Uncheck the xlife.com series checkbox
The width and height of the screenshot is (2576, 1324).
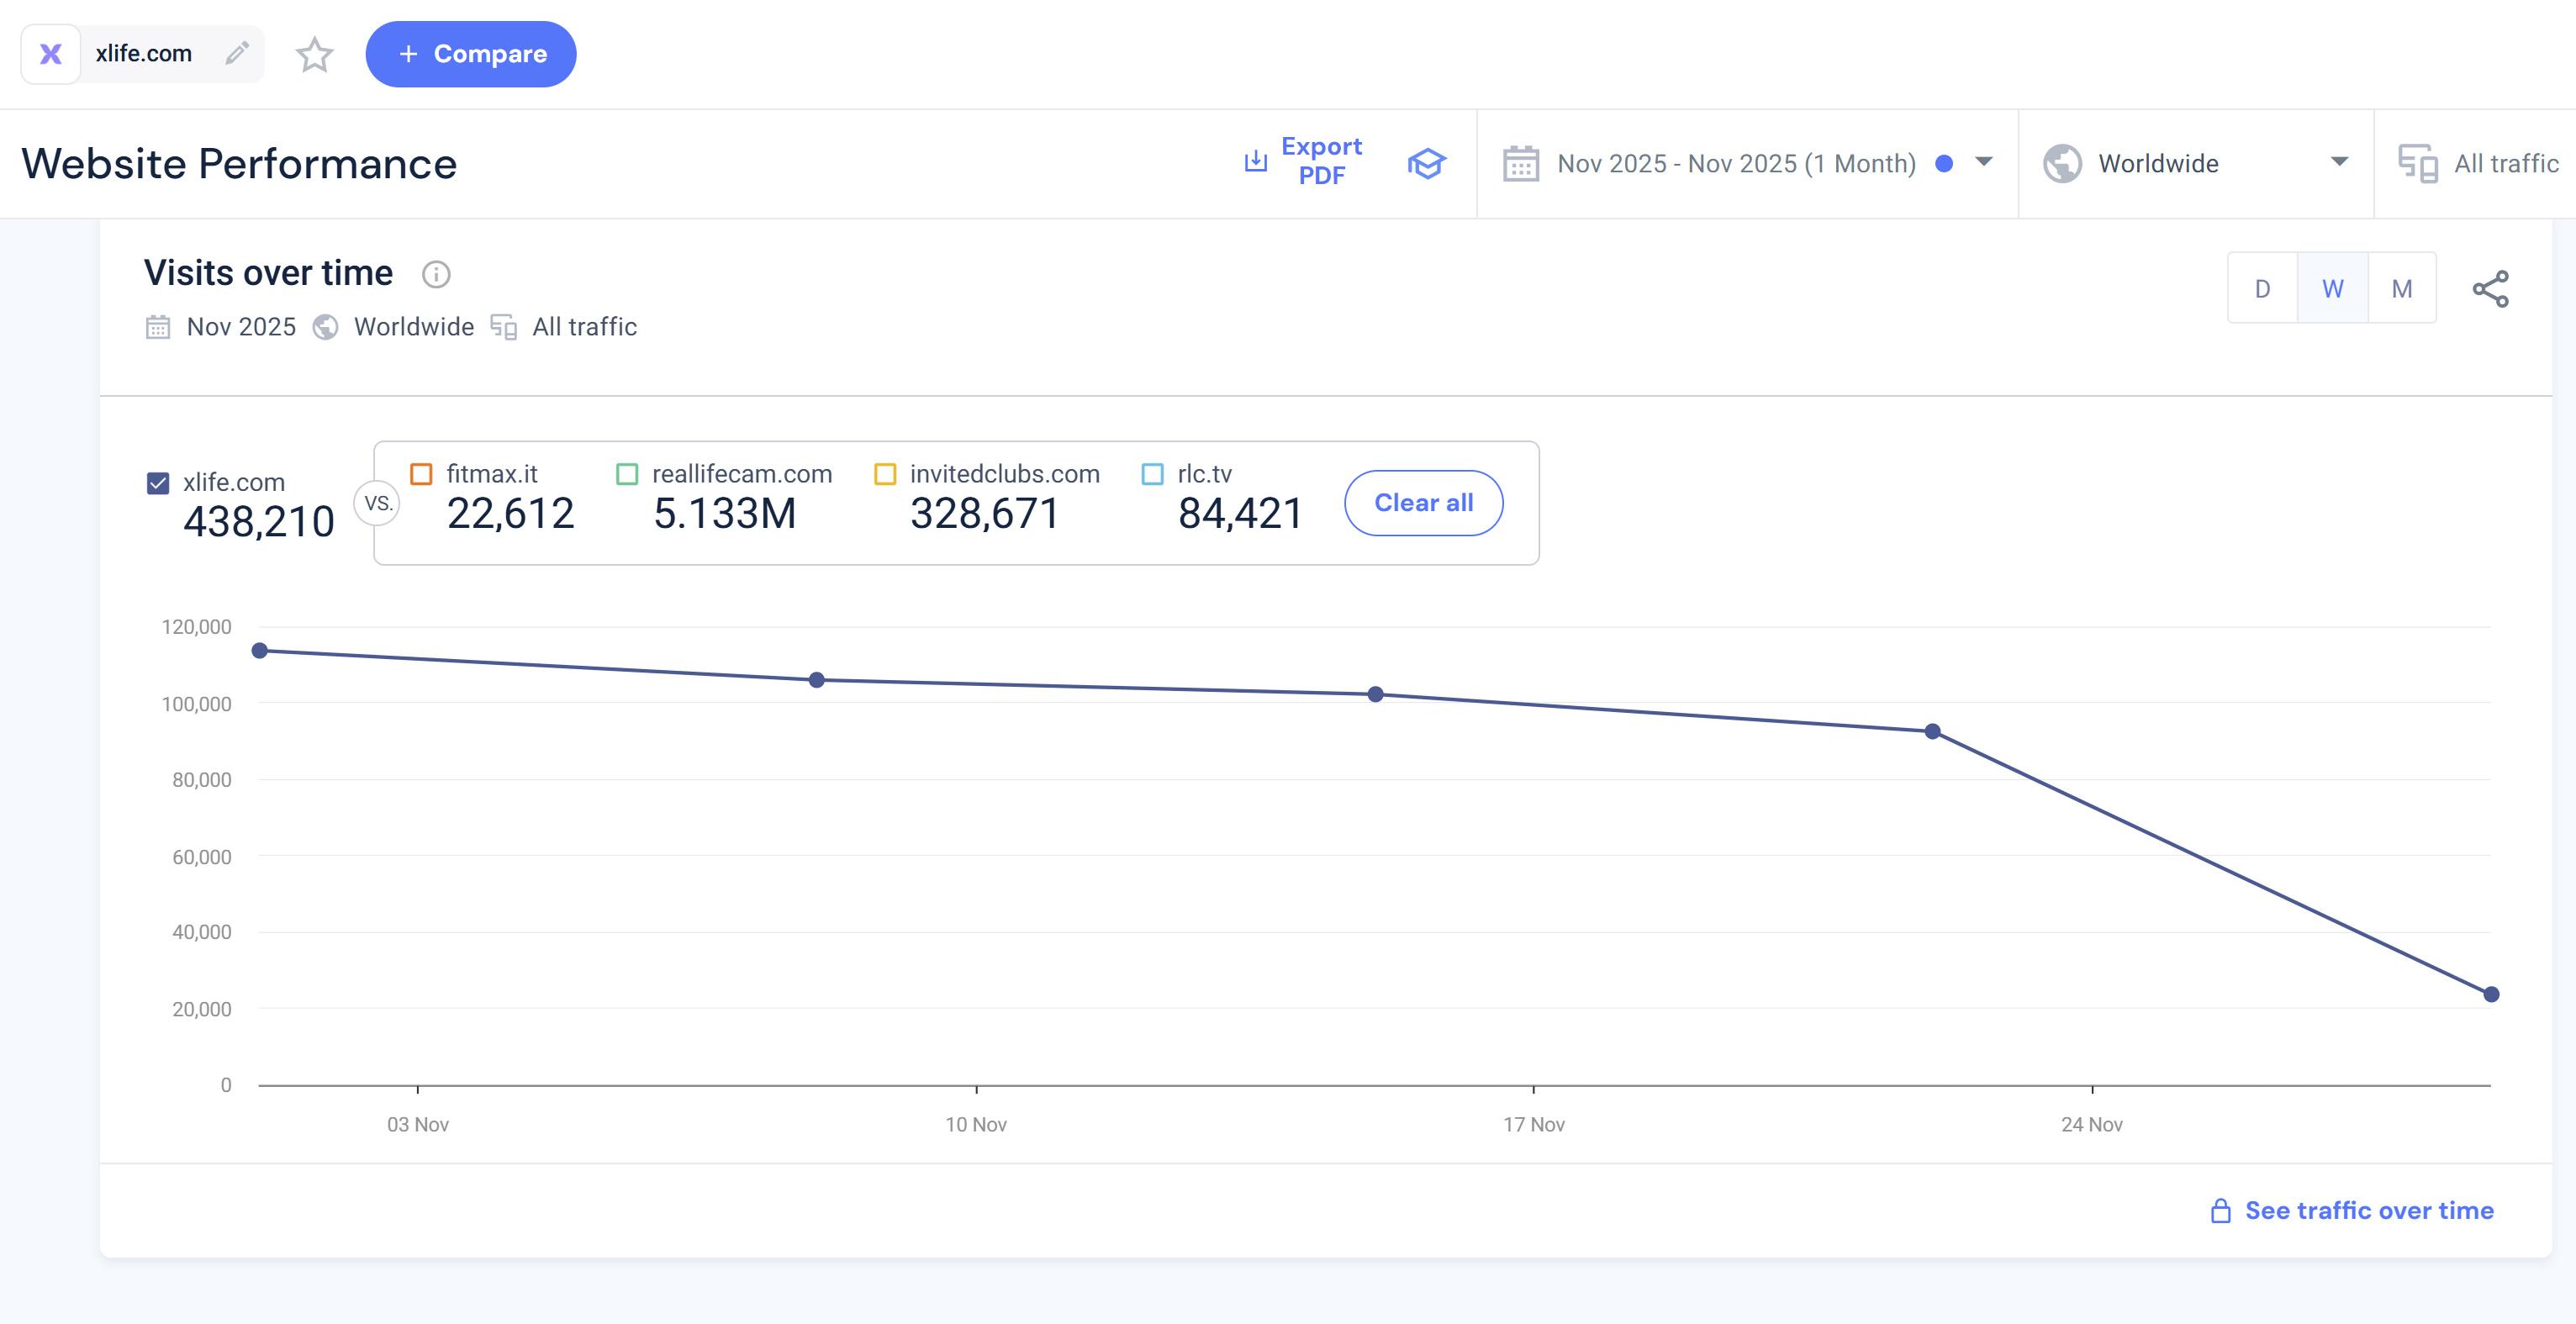tap(158, 483)
